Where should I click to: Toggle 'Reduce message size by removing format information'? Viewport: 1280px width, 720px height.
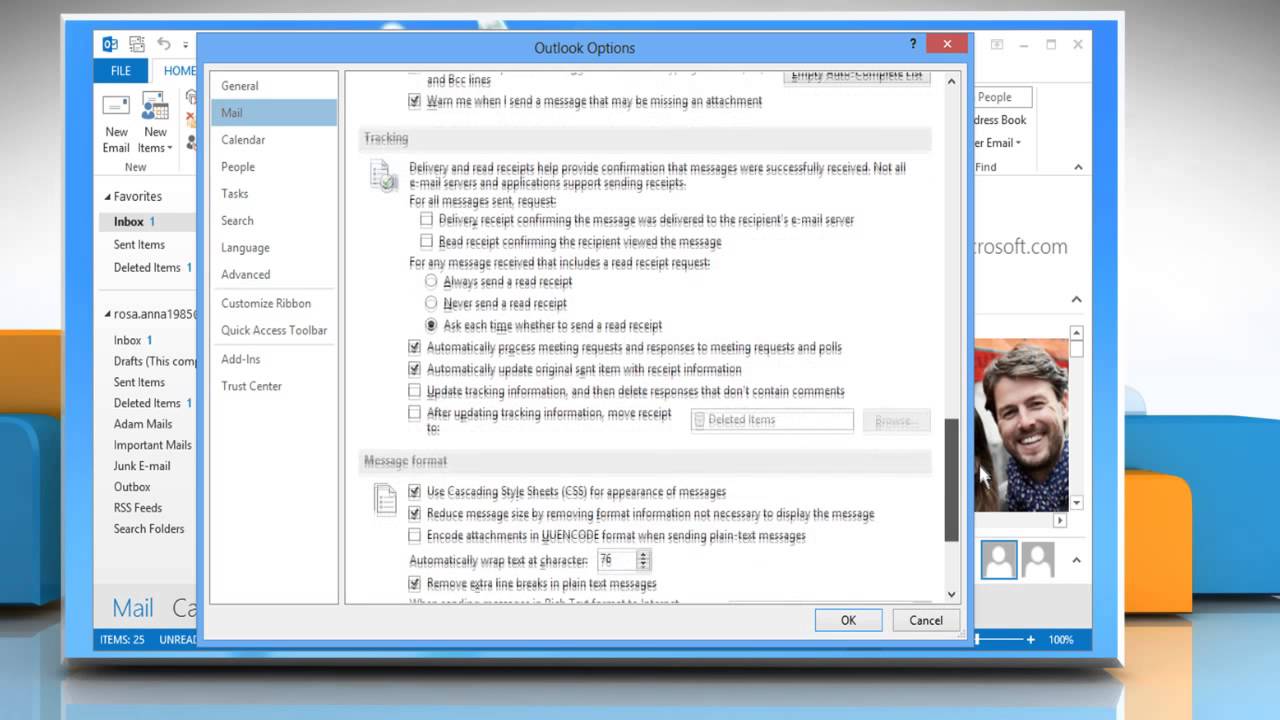[415, 514]
